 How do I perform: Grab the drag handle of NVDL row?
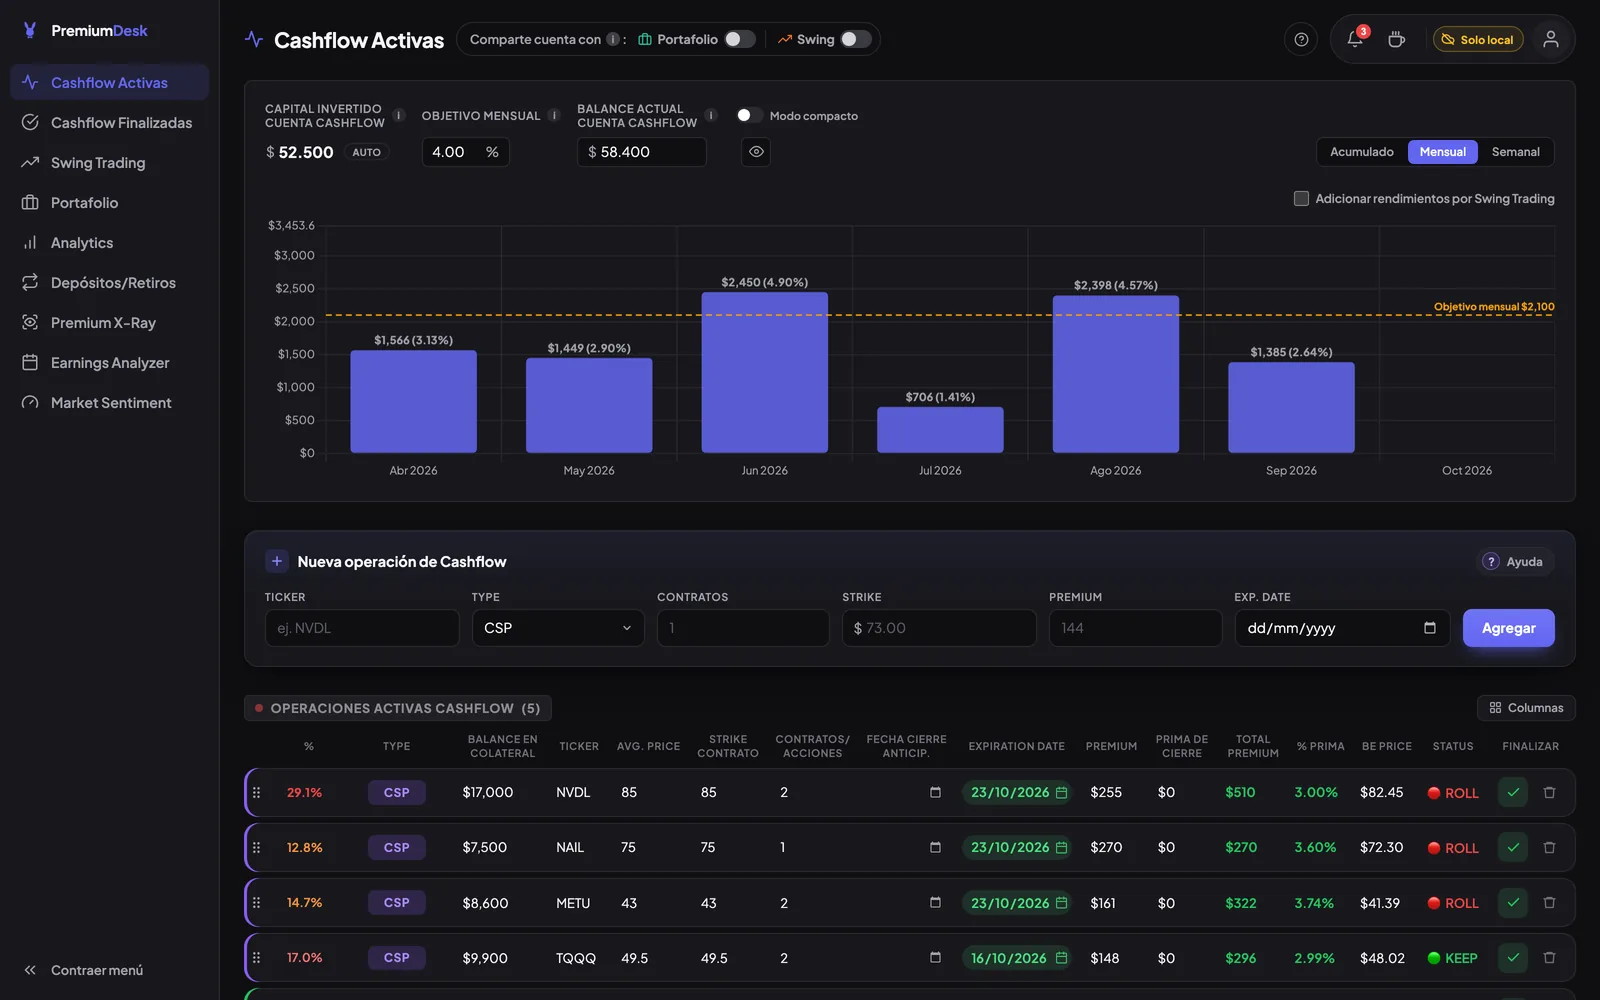click(x=257, y=792)
